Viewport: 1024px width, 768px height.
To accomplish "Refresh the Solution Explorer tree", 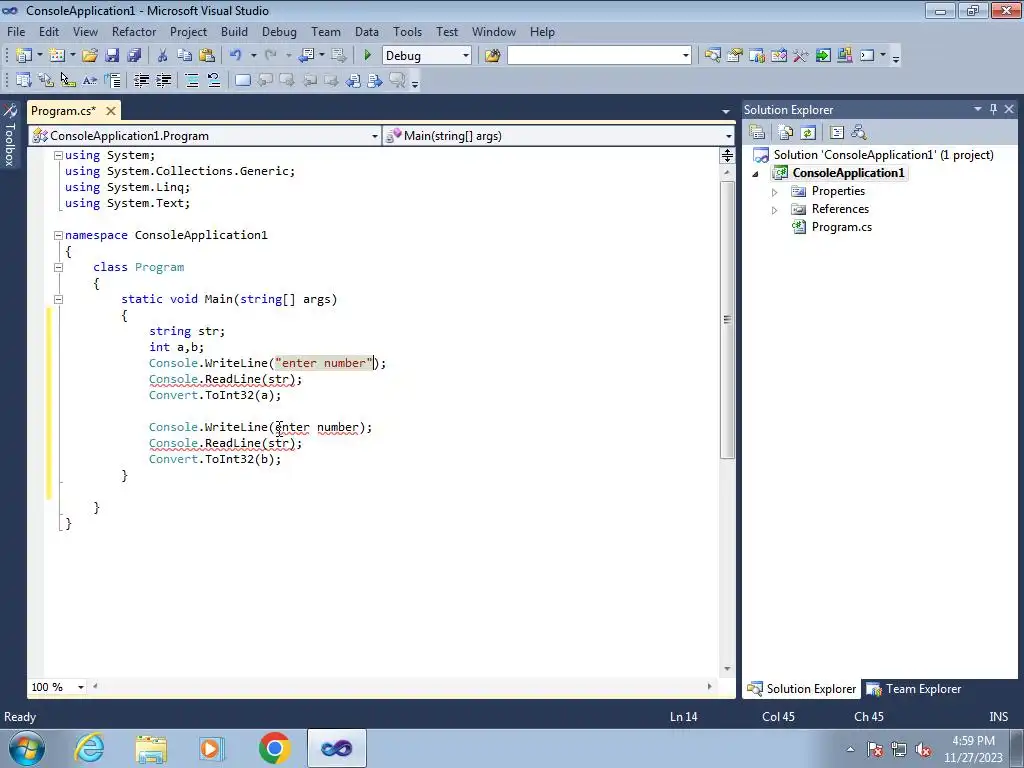I will 808,133.
